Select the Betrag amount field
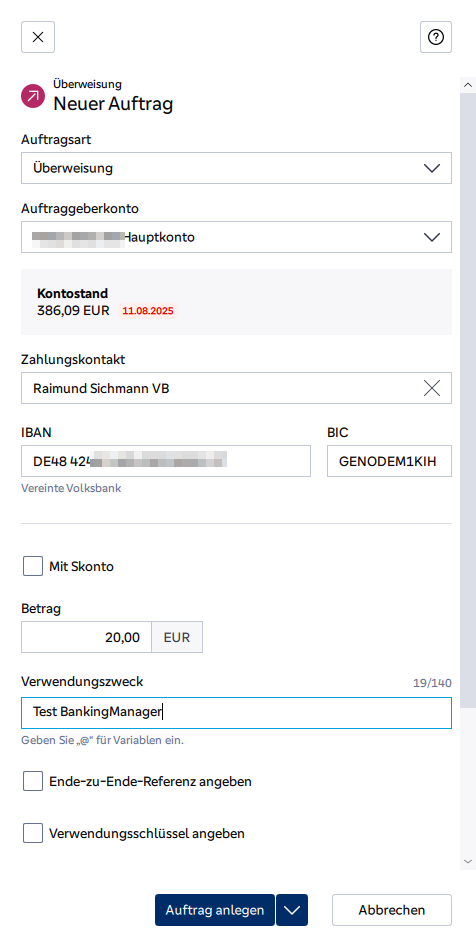476x935 pixels. coord(86,637)
